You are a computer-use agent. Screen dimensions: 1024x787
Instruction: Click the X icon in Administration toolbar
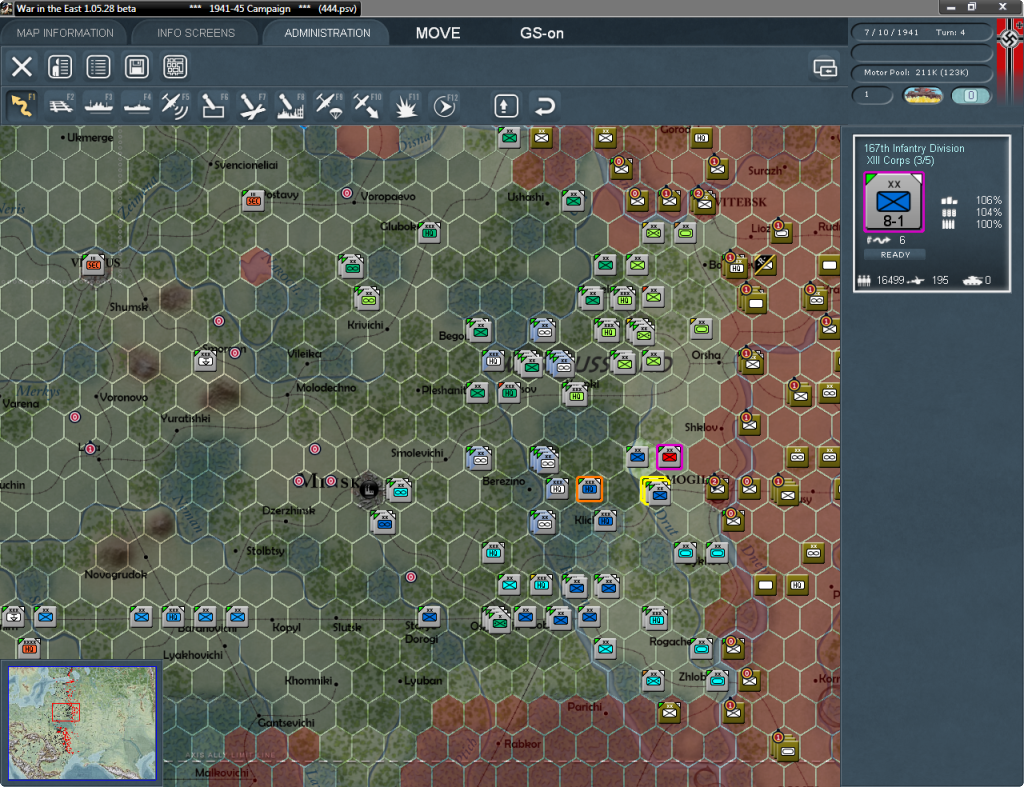pos(22,66)
